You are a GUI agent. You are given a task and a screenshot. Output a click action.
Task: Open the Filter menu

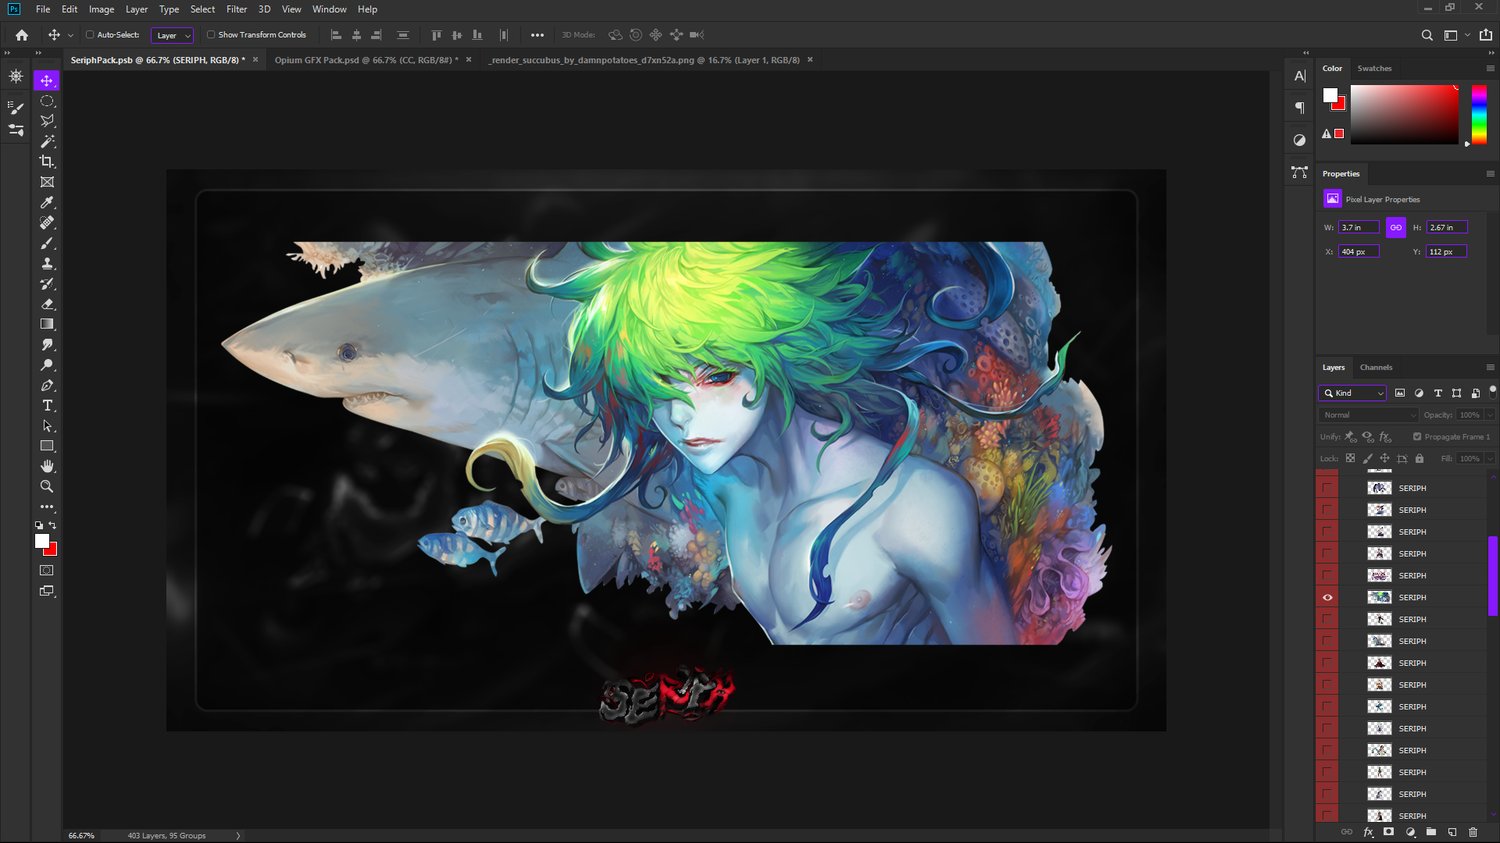coord(236,9)
